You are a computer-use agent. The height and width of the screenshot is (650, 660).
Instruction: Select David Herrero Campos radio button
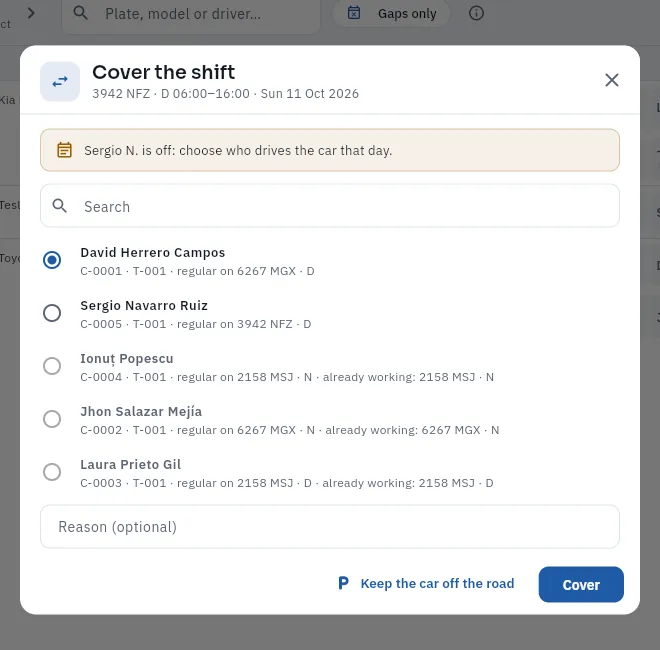(52, 260)
